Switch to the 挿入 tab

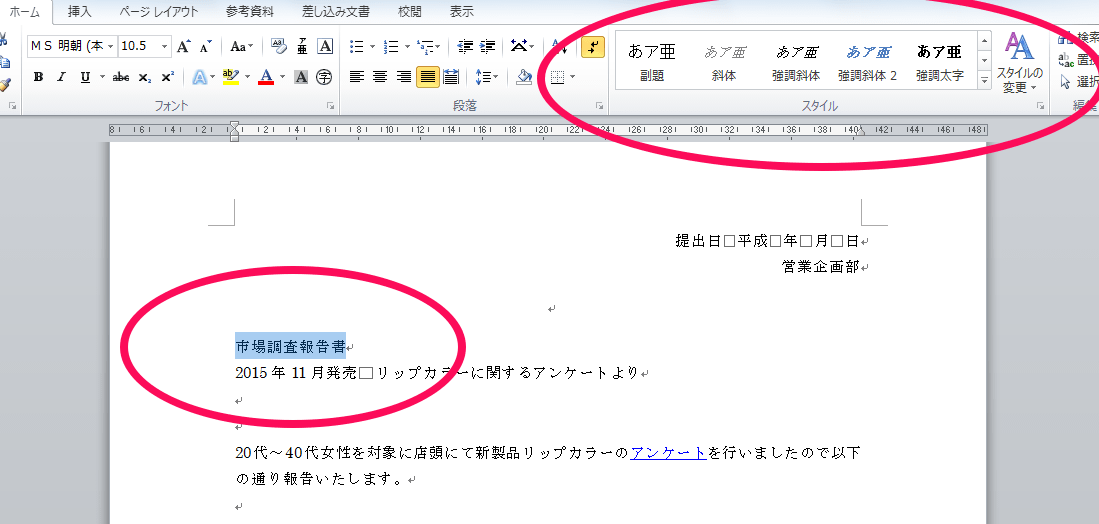[80, 11]
